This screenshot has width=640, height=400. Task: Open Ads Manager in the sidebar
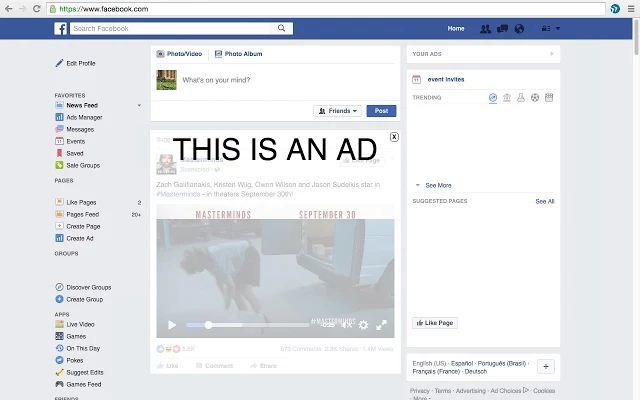[84, 117]
